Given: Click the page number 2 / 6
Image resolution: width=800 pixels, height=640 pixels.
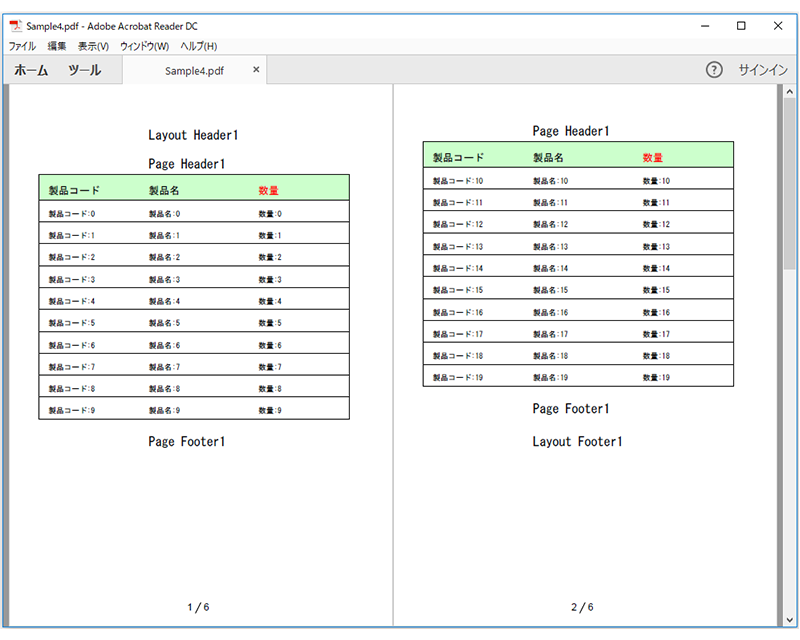Looking at the screenshot, I should tap(582, 607).
